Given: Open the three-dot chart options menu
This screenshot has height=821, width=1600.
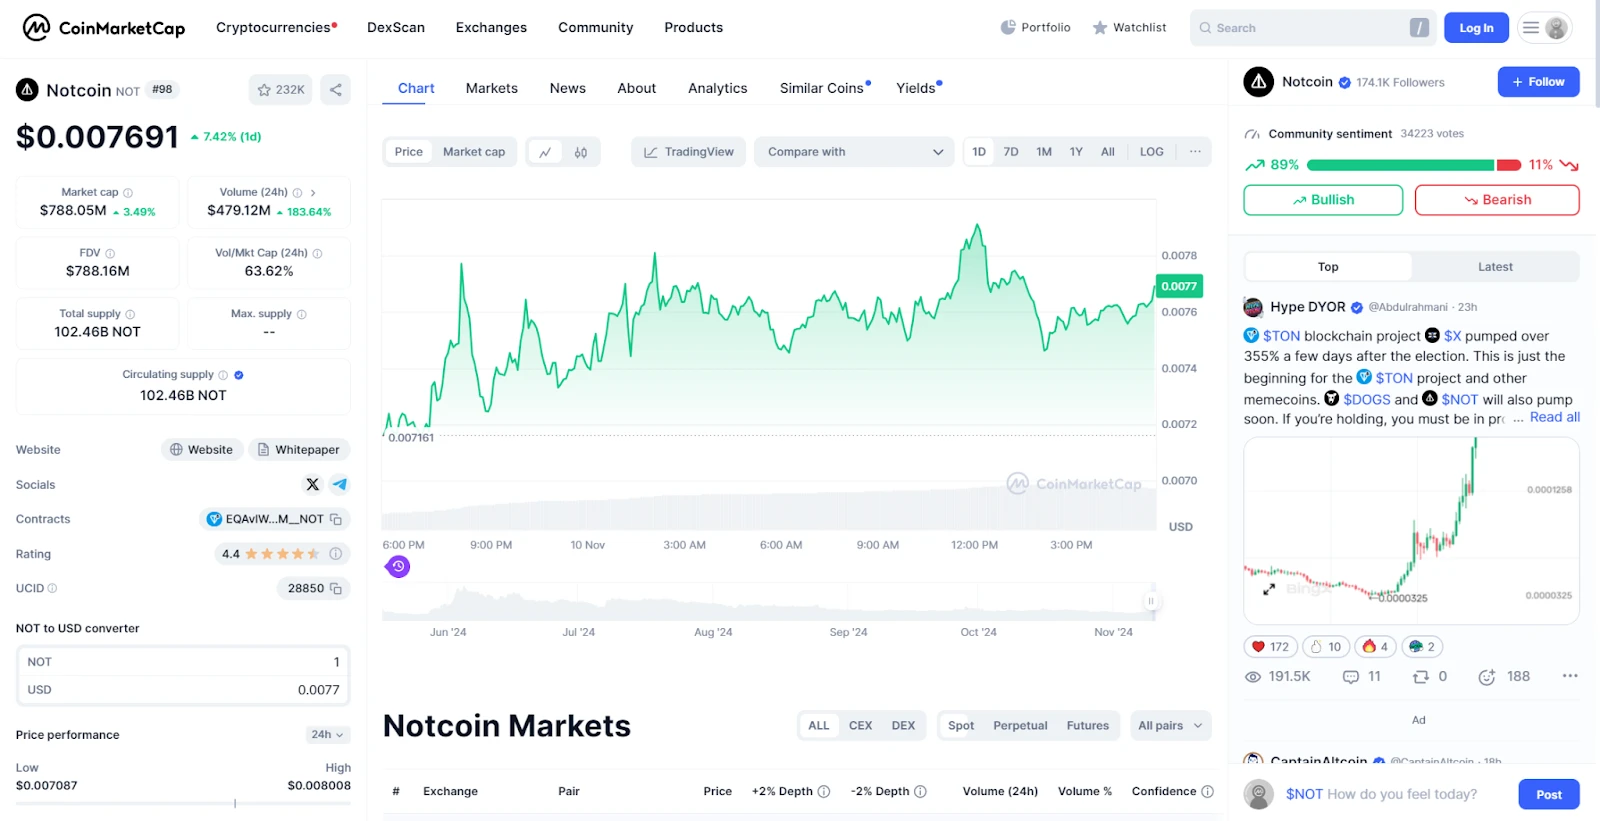Looking at the screenshot, I should [1195, 152].
